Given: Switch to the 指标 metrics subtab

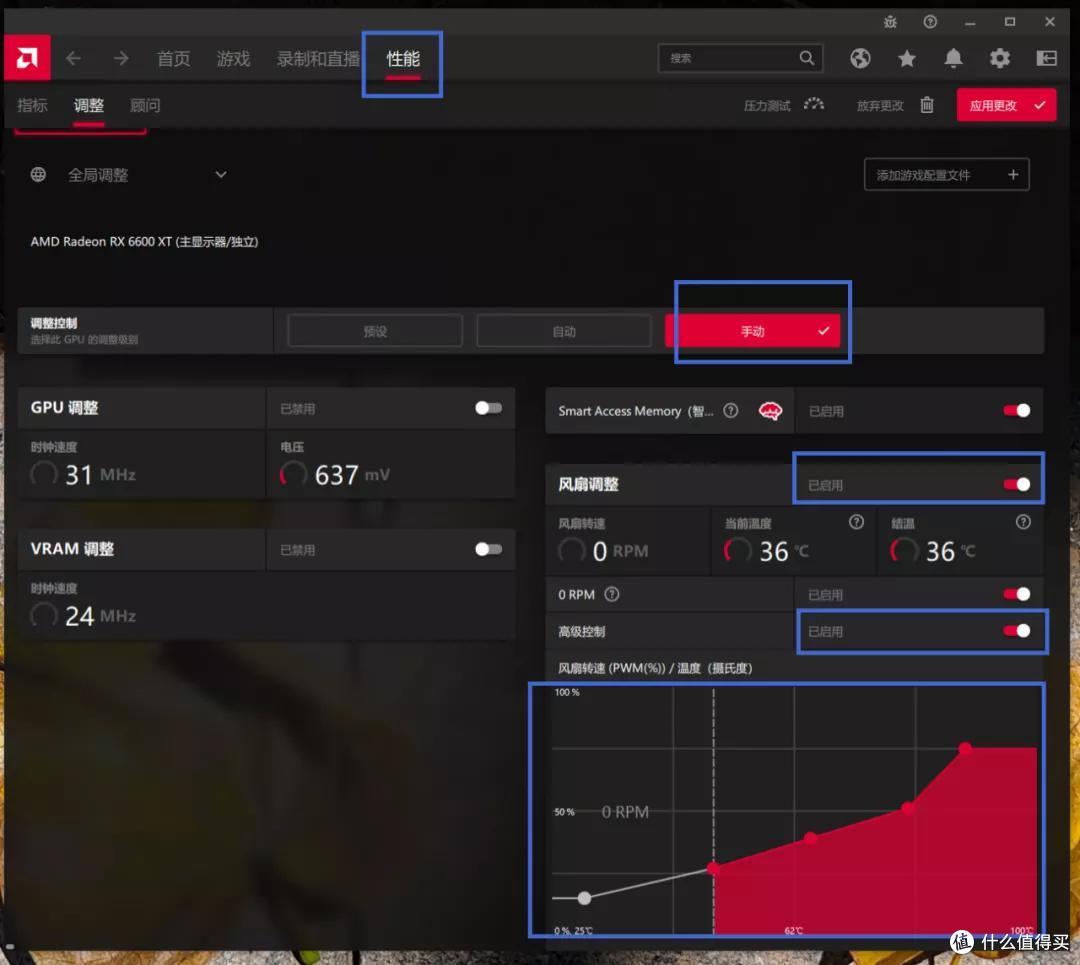Looking at the screenshot, I should [32, 105].
